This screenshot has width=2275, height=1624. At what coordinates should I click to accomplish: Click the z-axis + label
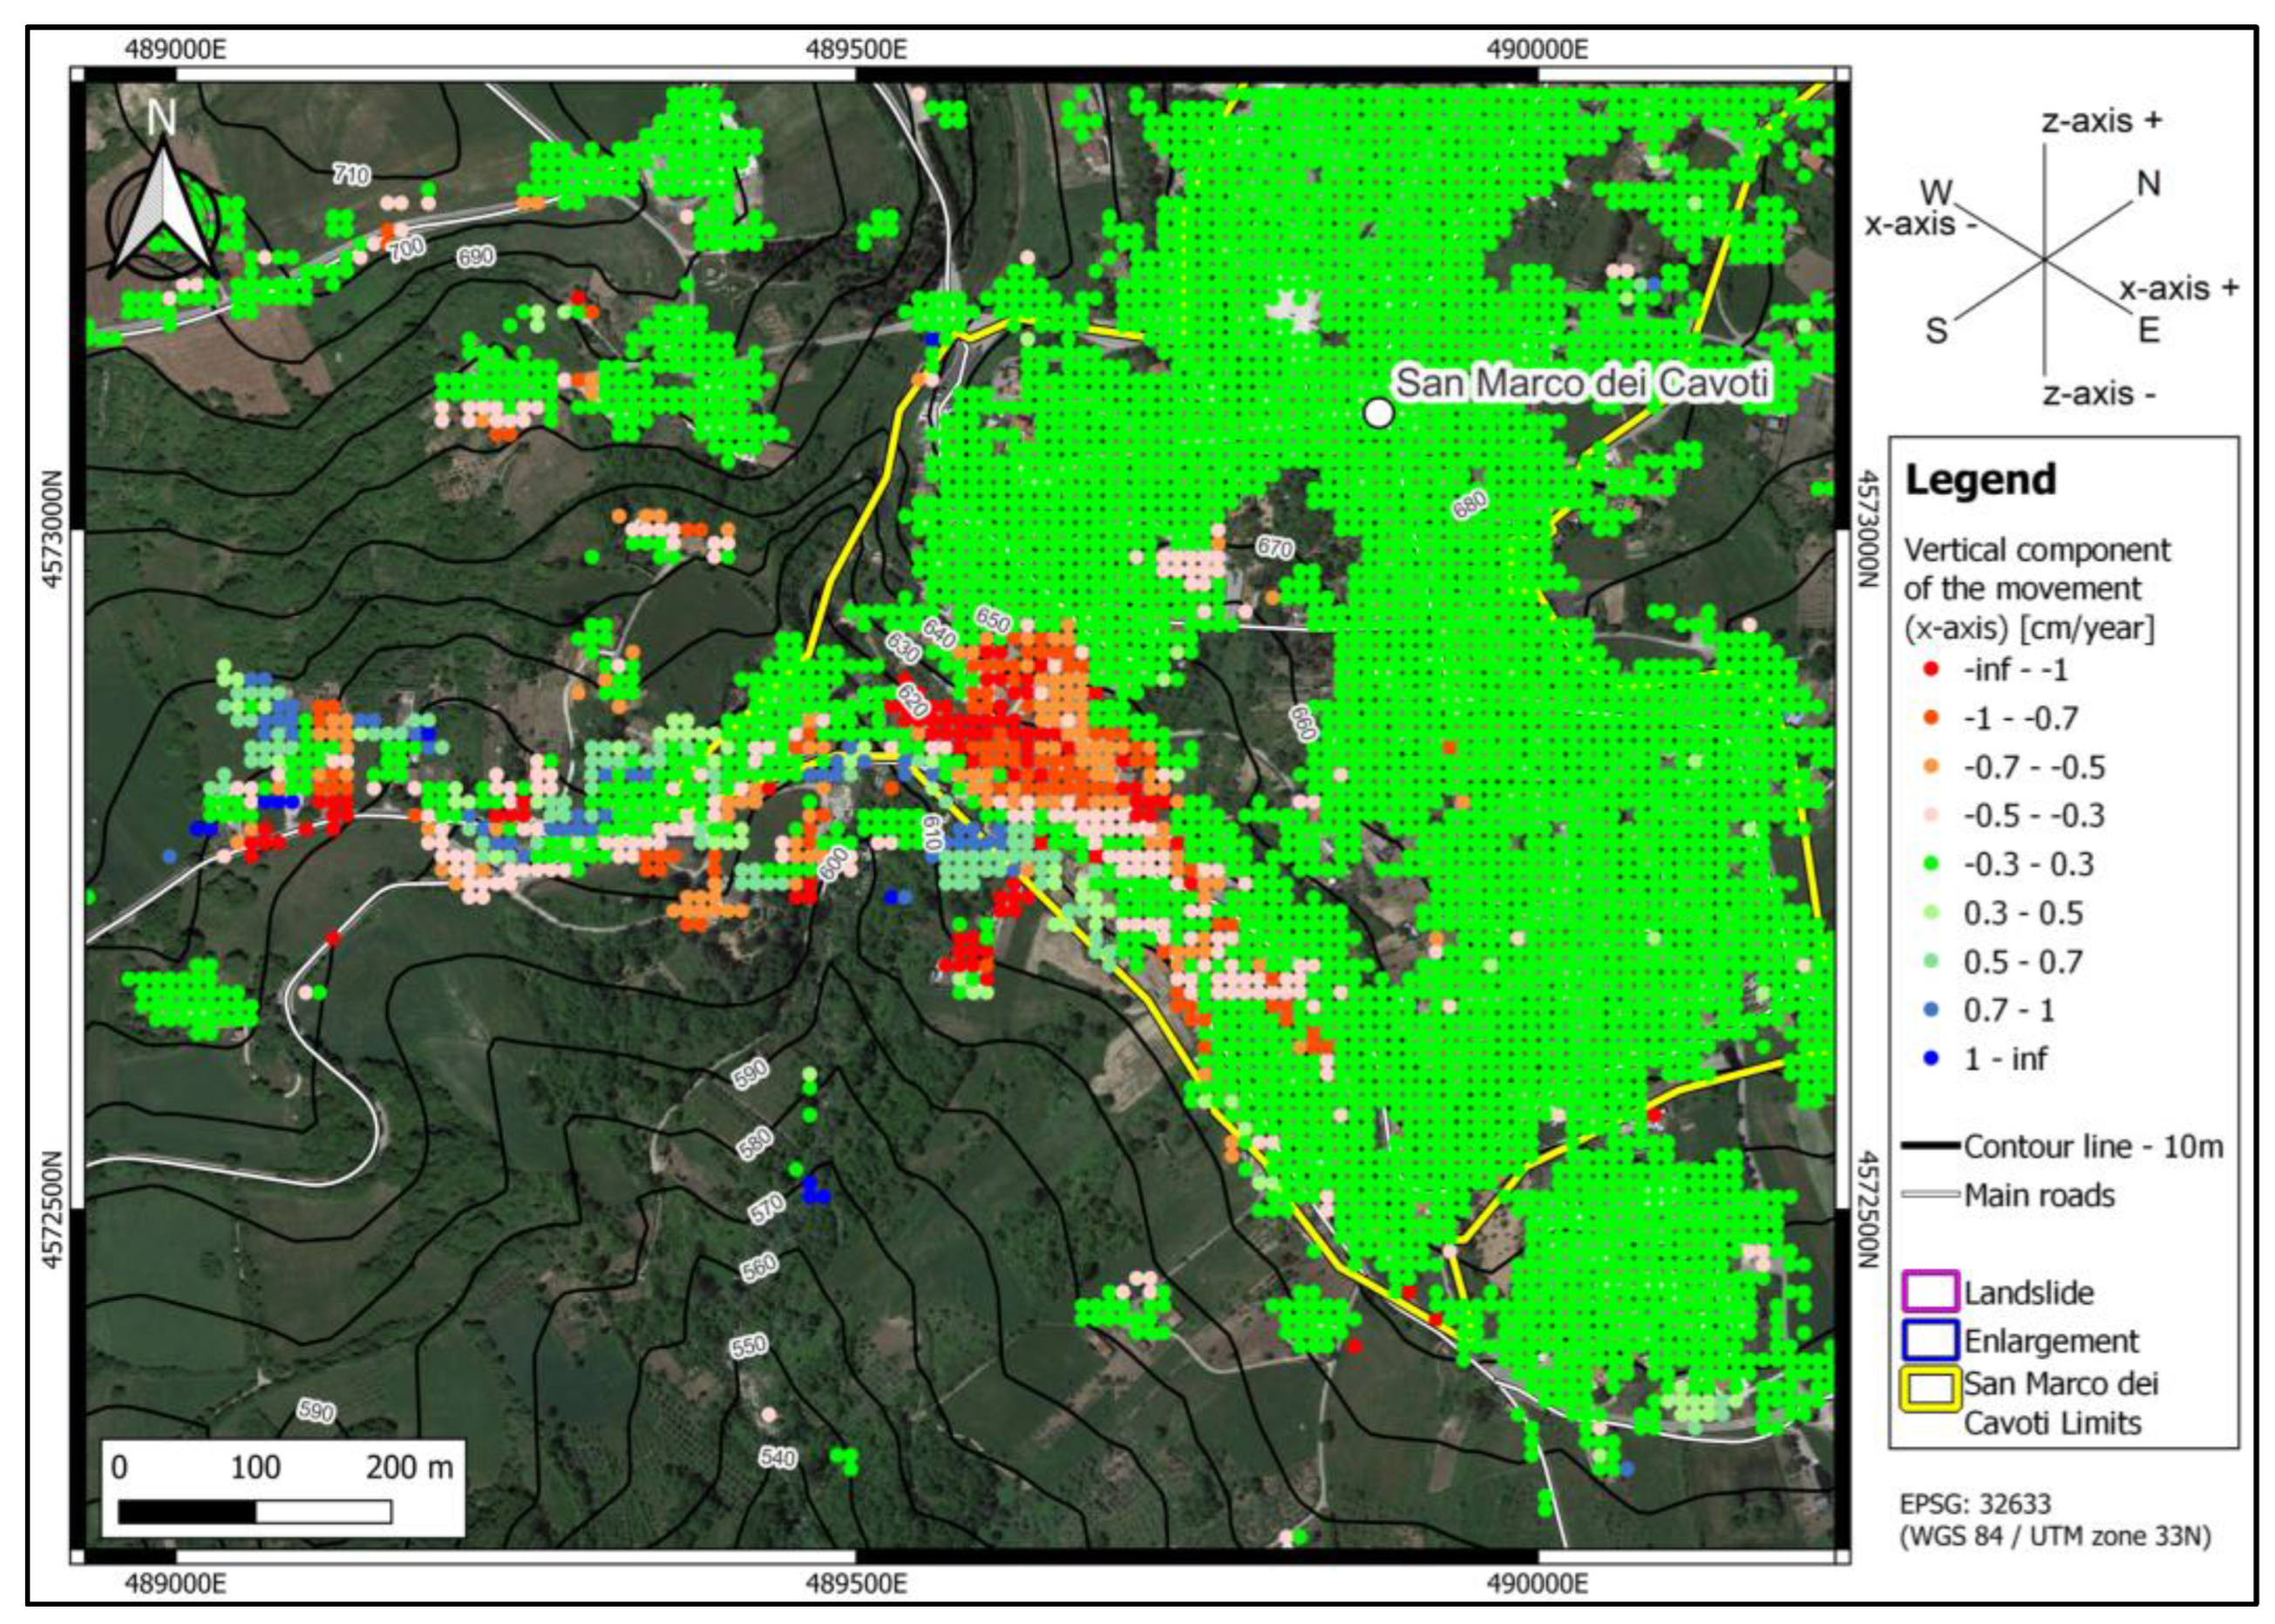(x=2101, y=121)
